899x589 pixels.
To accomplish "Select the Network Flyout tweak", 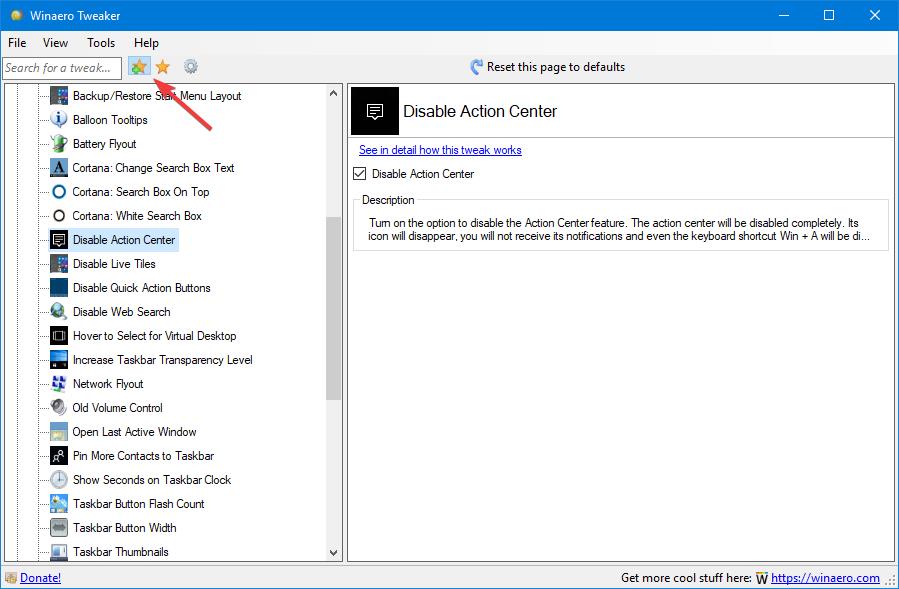I will [x=108, y=384].
